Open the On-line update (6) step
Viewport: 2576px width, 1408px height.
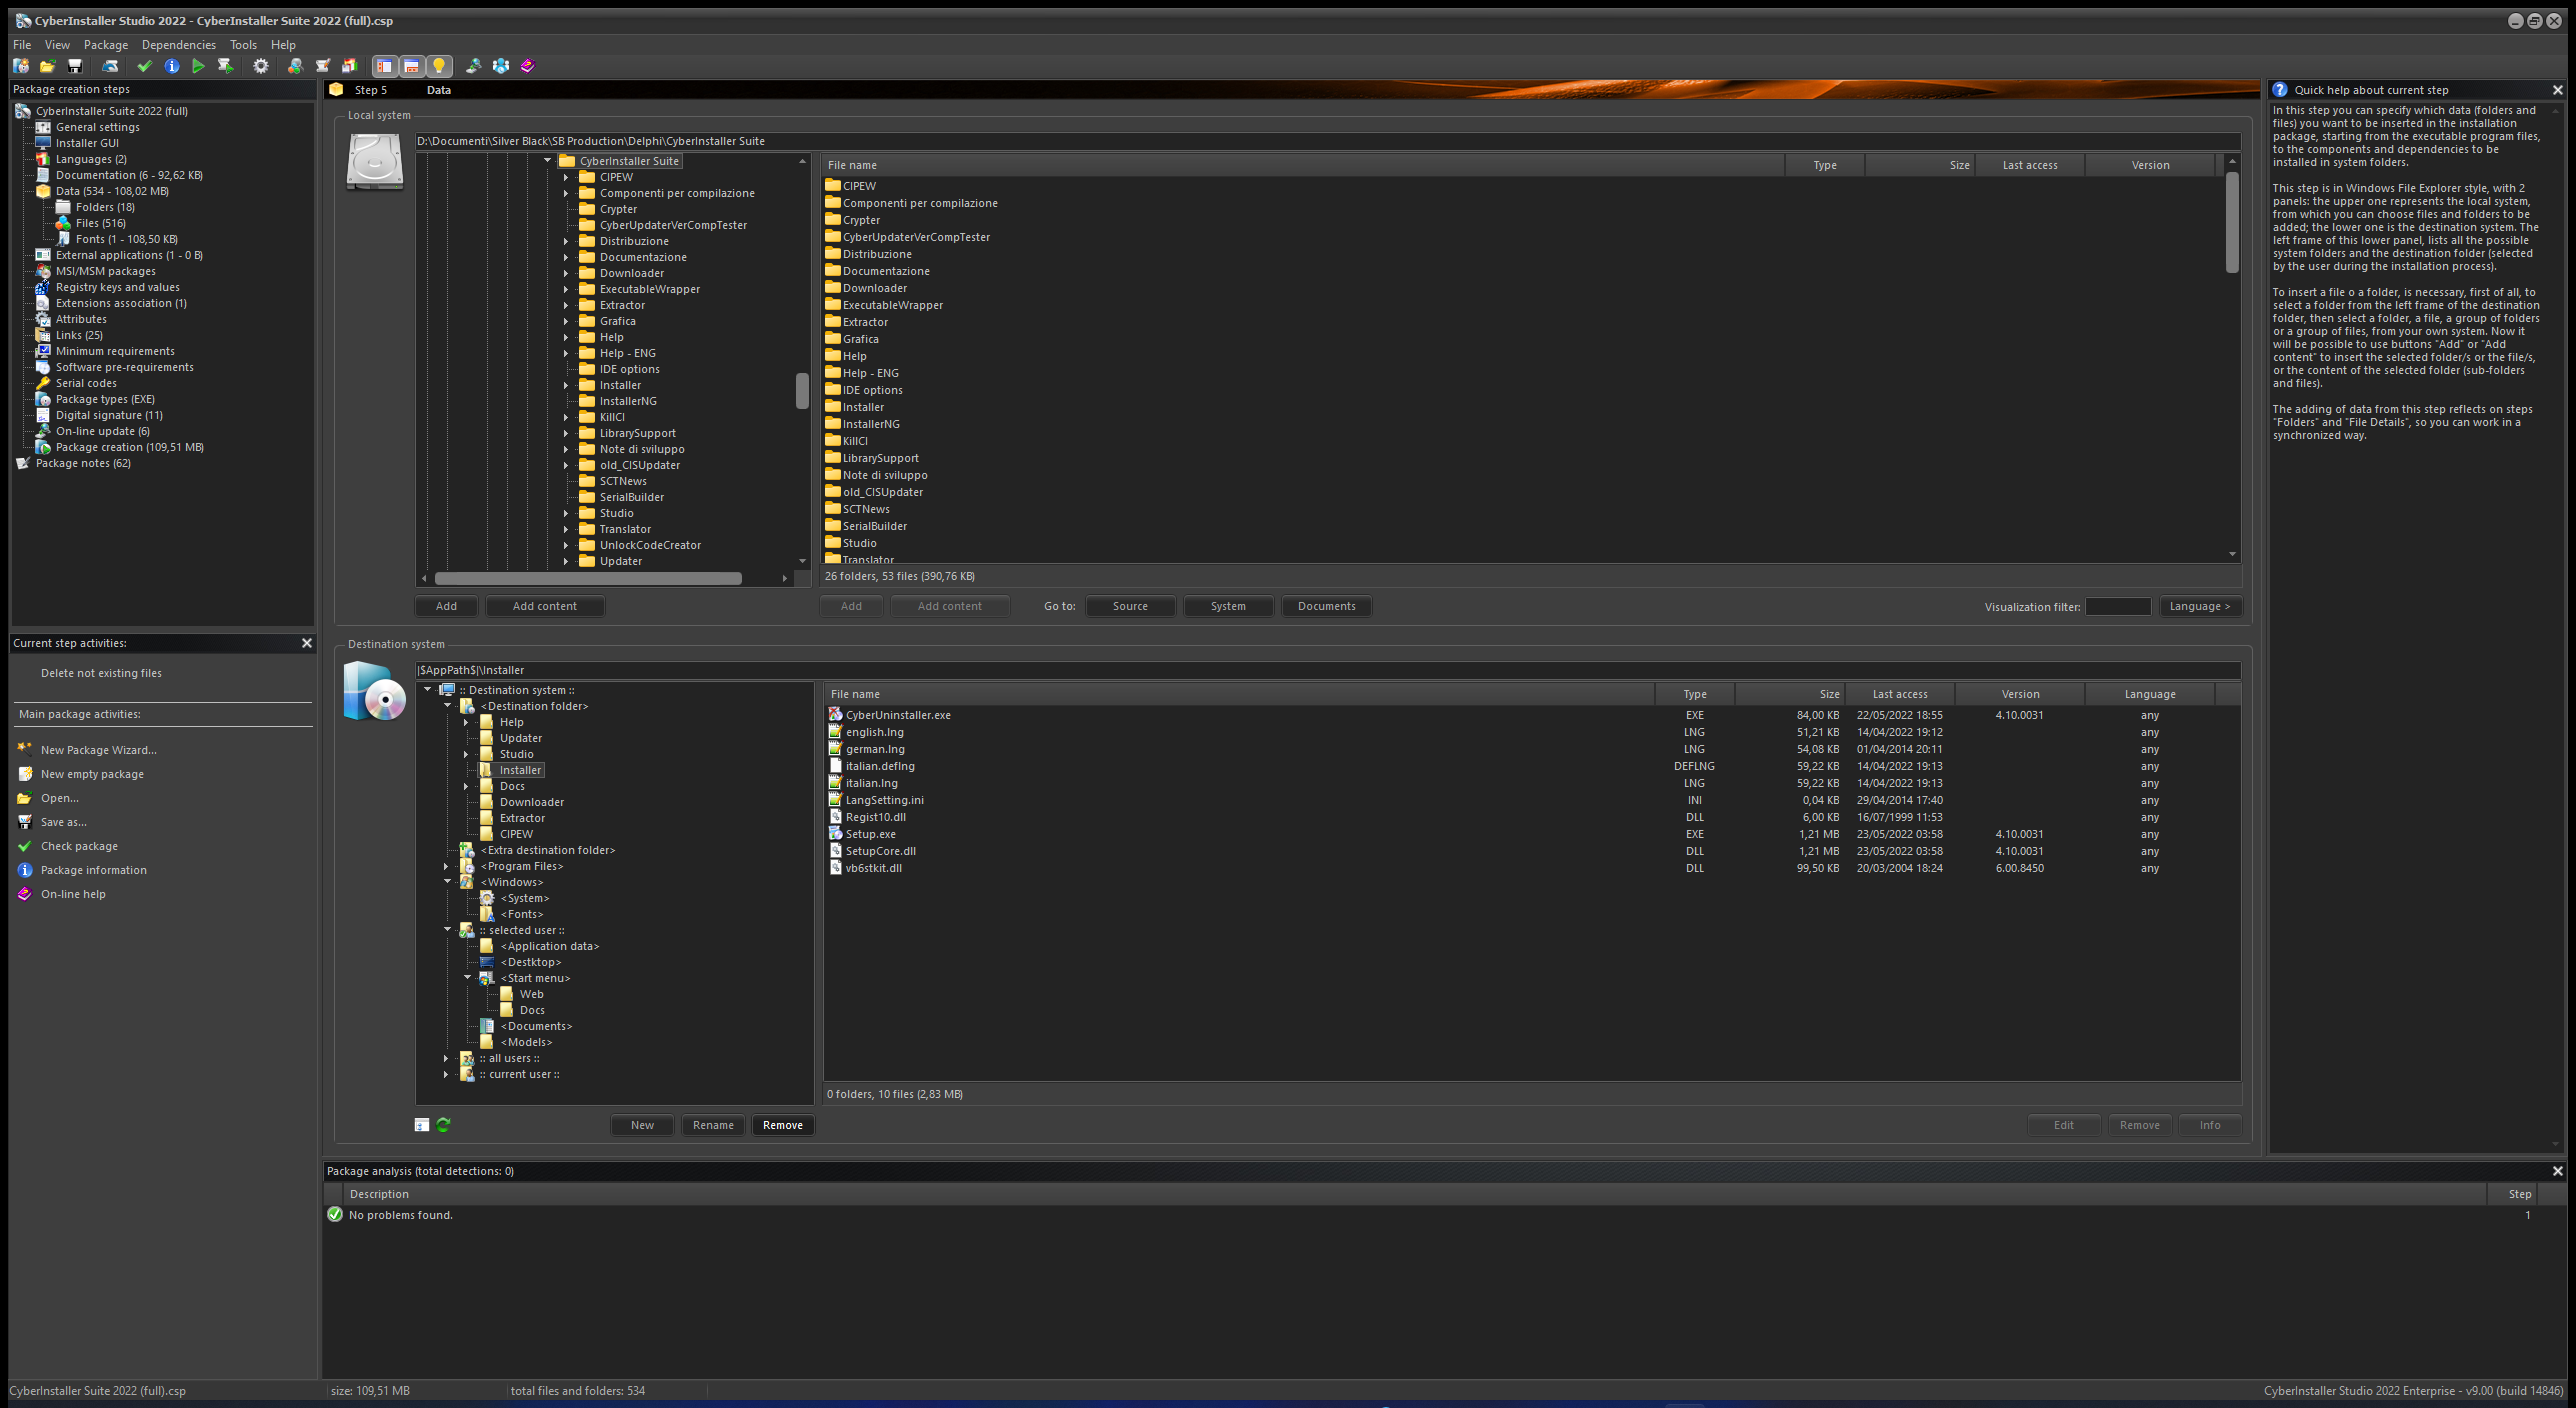pos(103,431)
